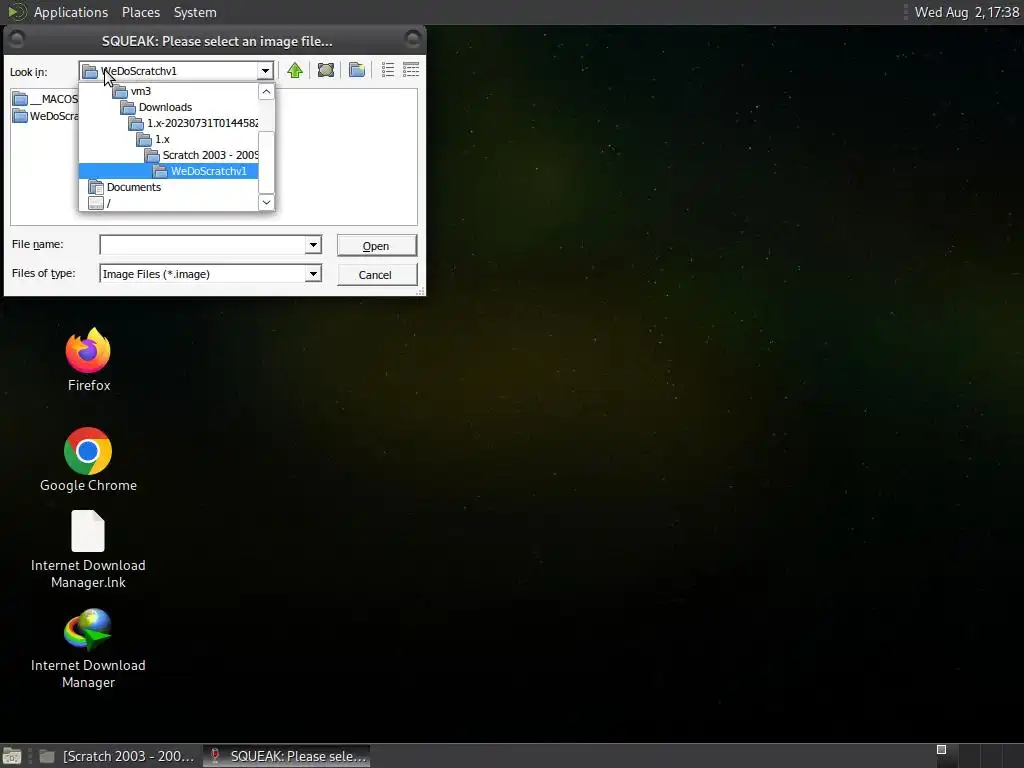Click the clock showing Wed Aug 2, 17:38

(967, 12)
